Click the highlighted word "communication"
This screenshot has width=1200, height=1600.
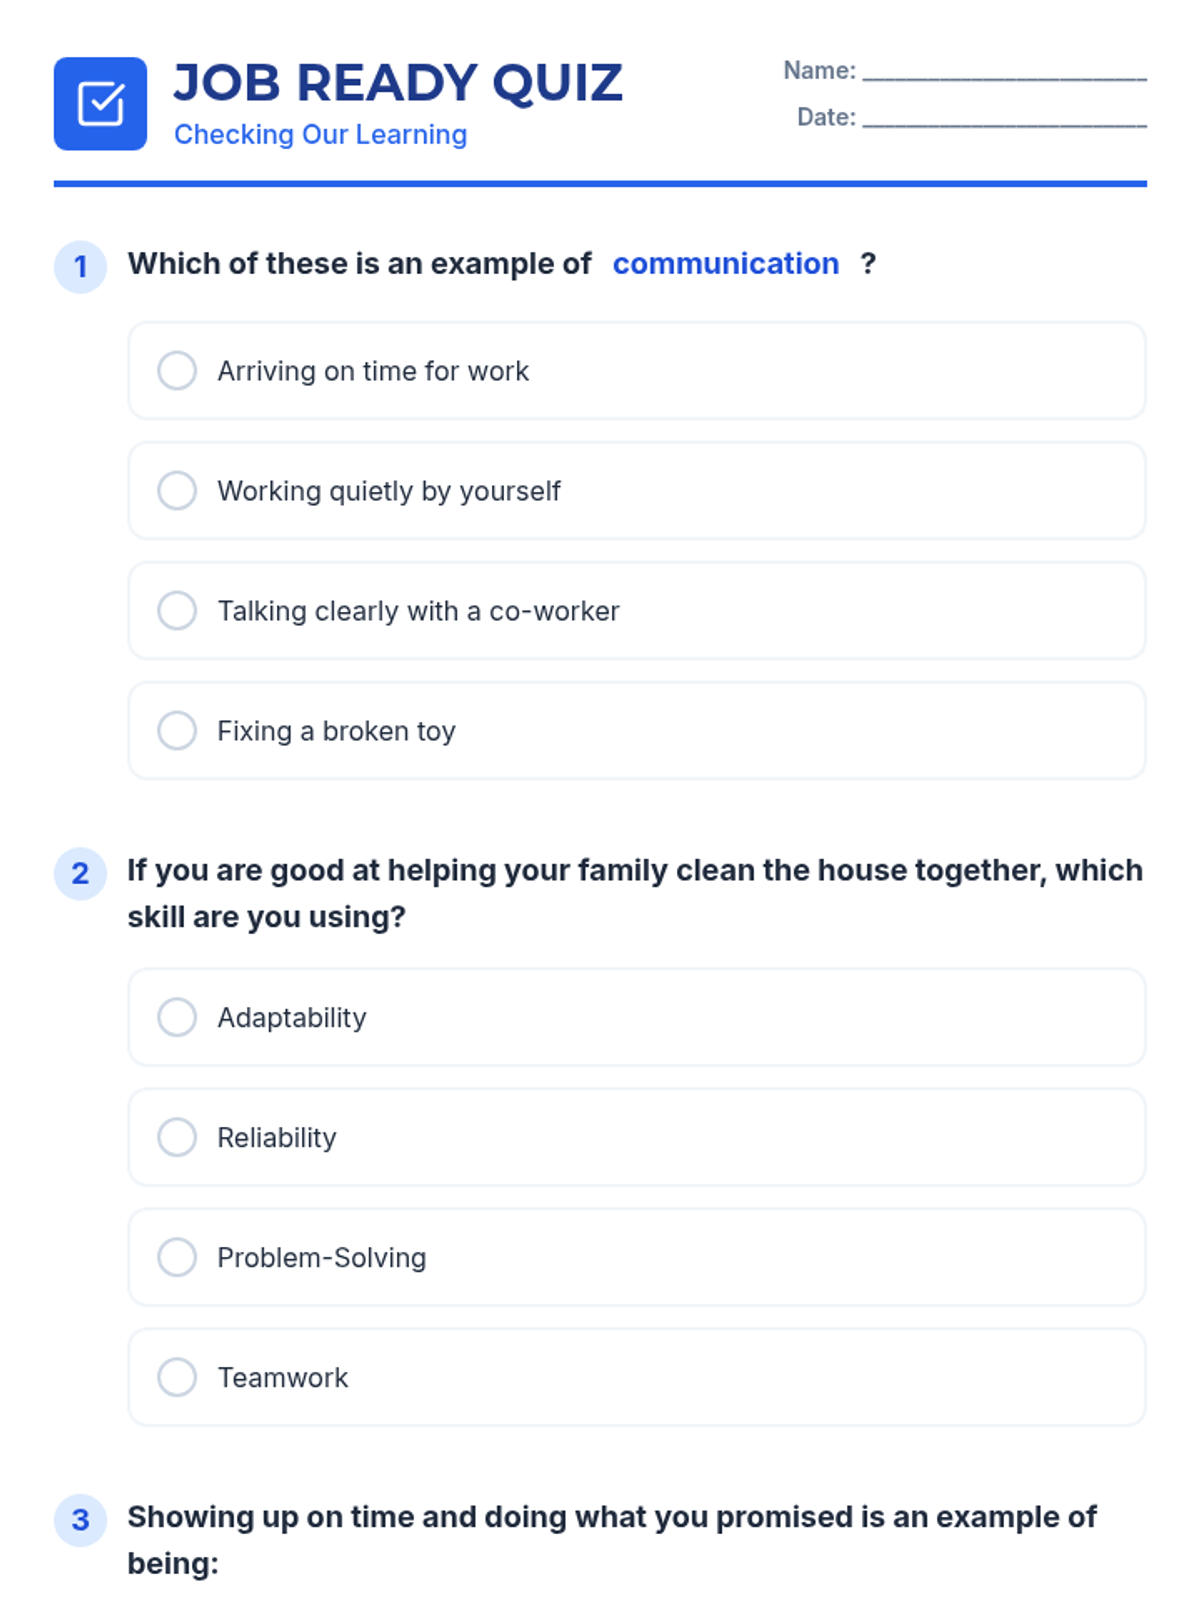click(x=725, y=264)
